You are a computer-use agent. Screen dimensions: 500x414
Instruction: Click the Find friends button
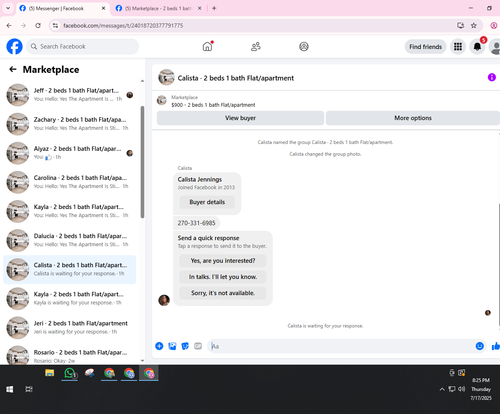425,47
